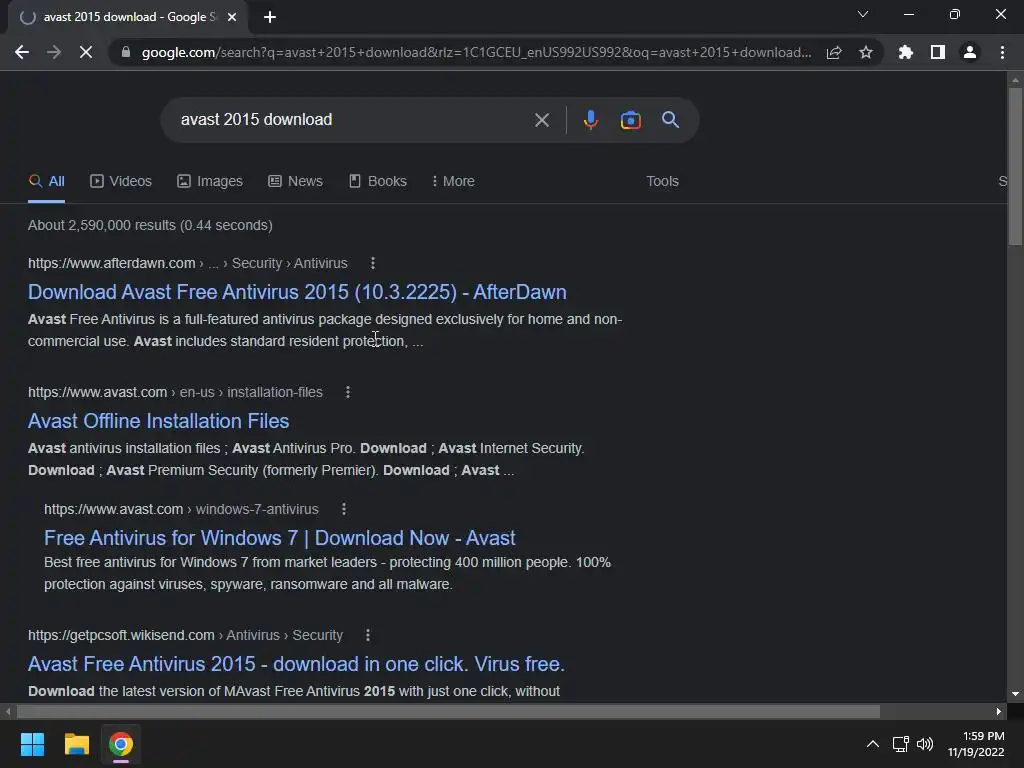Viewport: 1024px width, 768px height.
Task: Stop loading the page
Action: pyautogui.click(x=86, y=52)
